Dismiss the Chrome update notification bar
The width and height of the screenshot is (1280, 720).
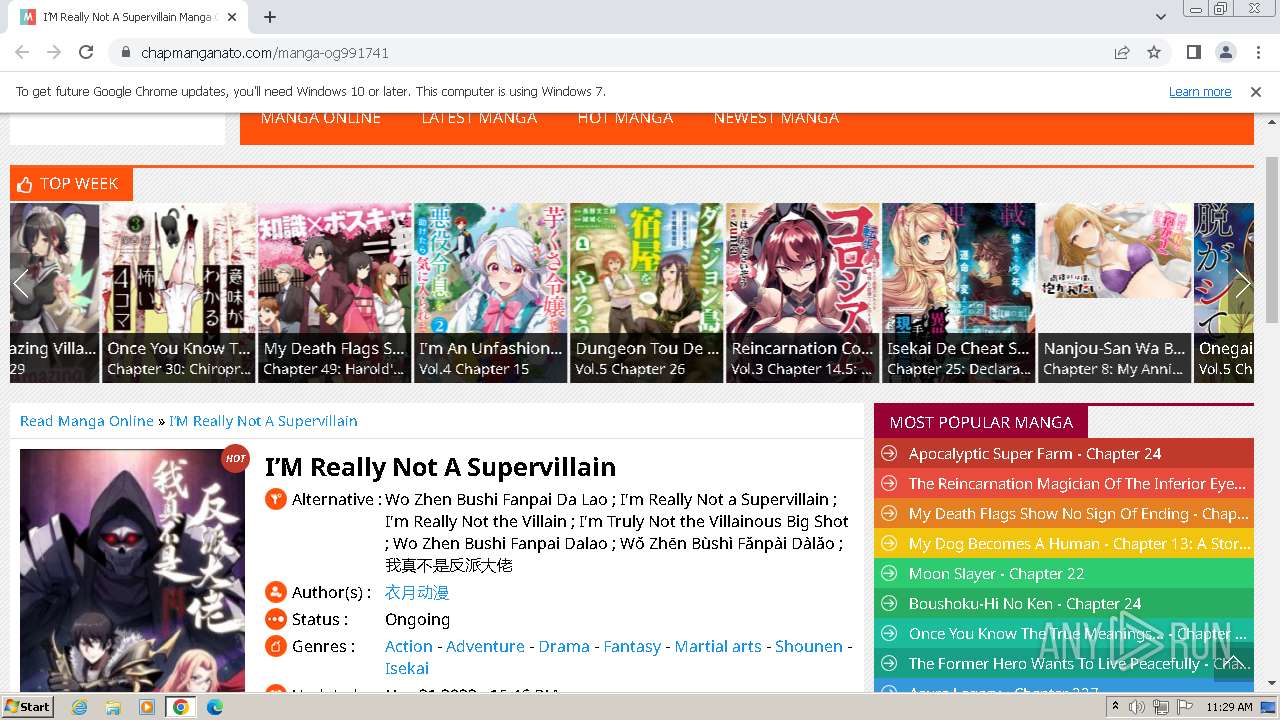coord(1256,91)
